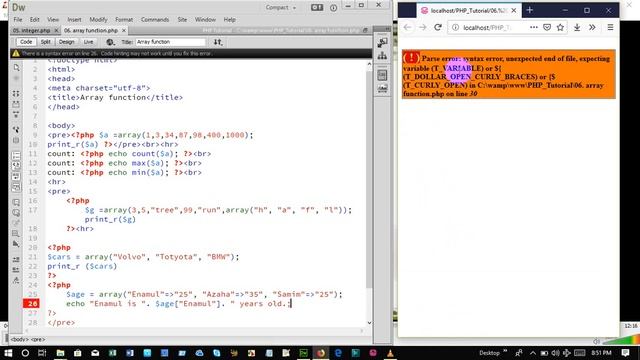Go back in the Firefox window
640x360 pixels.
pyautogui.click(x=407, y=27)
